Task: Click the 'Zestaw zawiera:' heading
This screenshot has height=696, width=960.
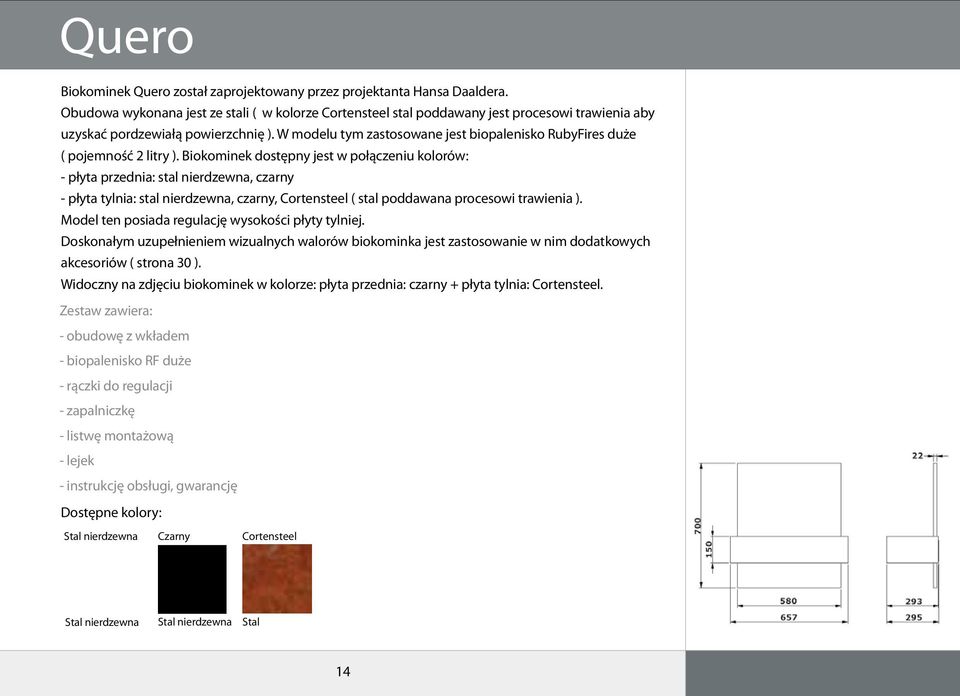Action: click(x=106, y=311)
